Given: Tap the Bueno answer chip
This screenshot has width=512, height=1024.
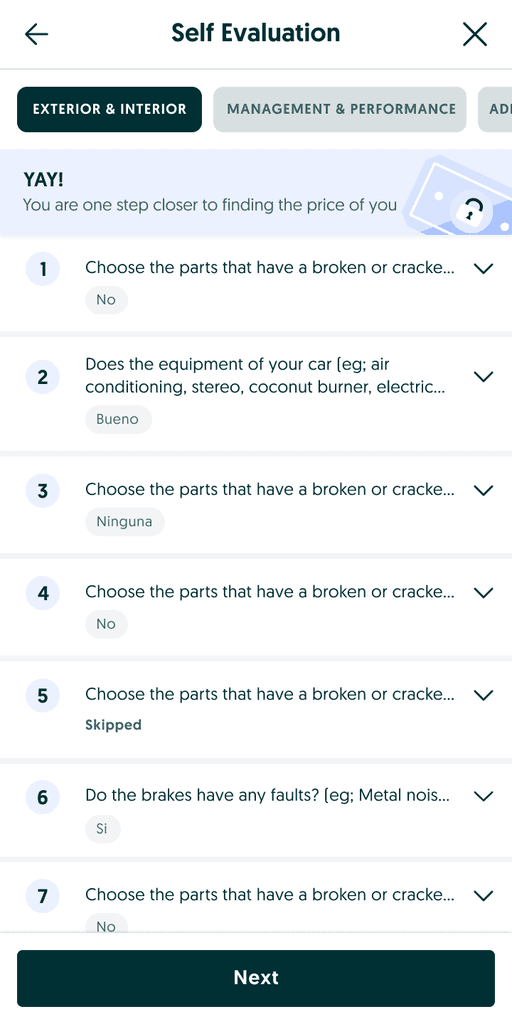Looking at the screenshot, I should point(118,419).
